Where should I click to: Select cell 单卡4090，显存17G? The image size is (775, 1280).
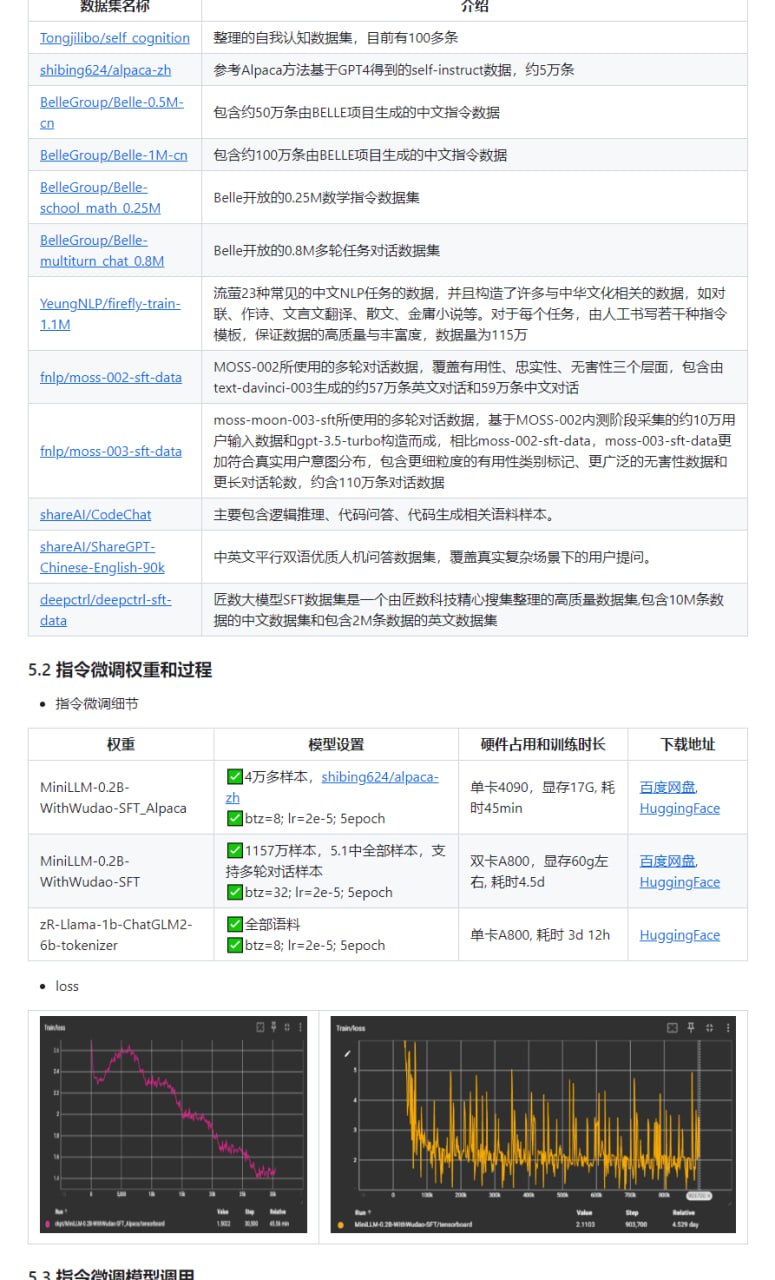click(543, 797)
